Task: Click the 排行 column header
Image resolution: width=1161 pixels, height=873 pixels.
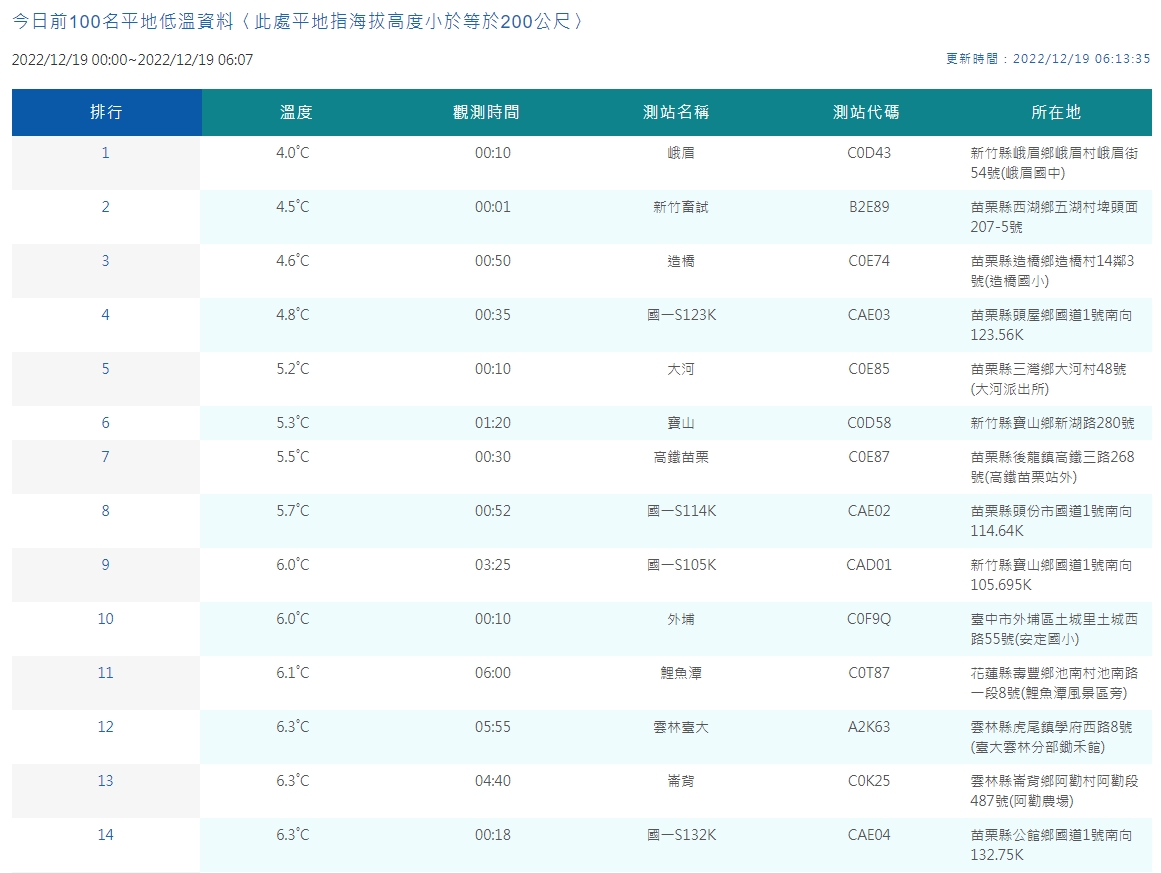Action: pyautogui.click(x=106, y=113)
